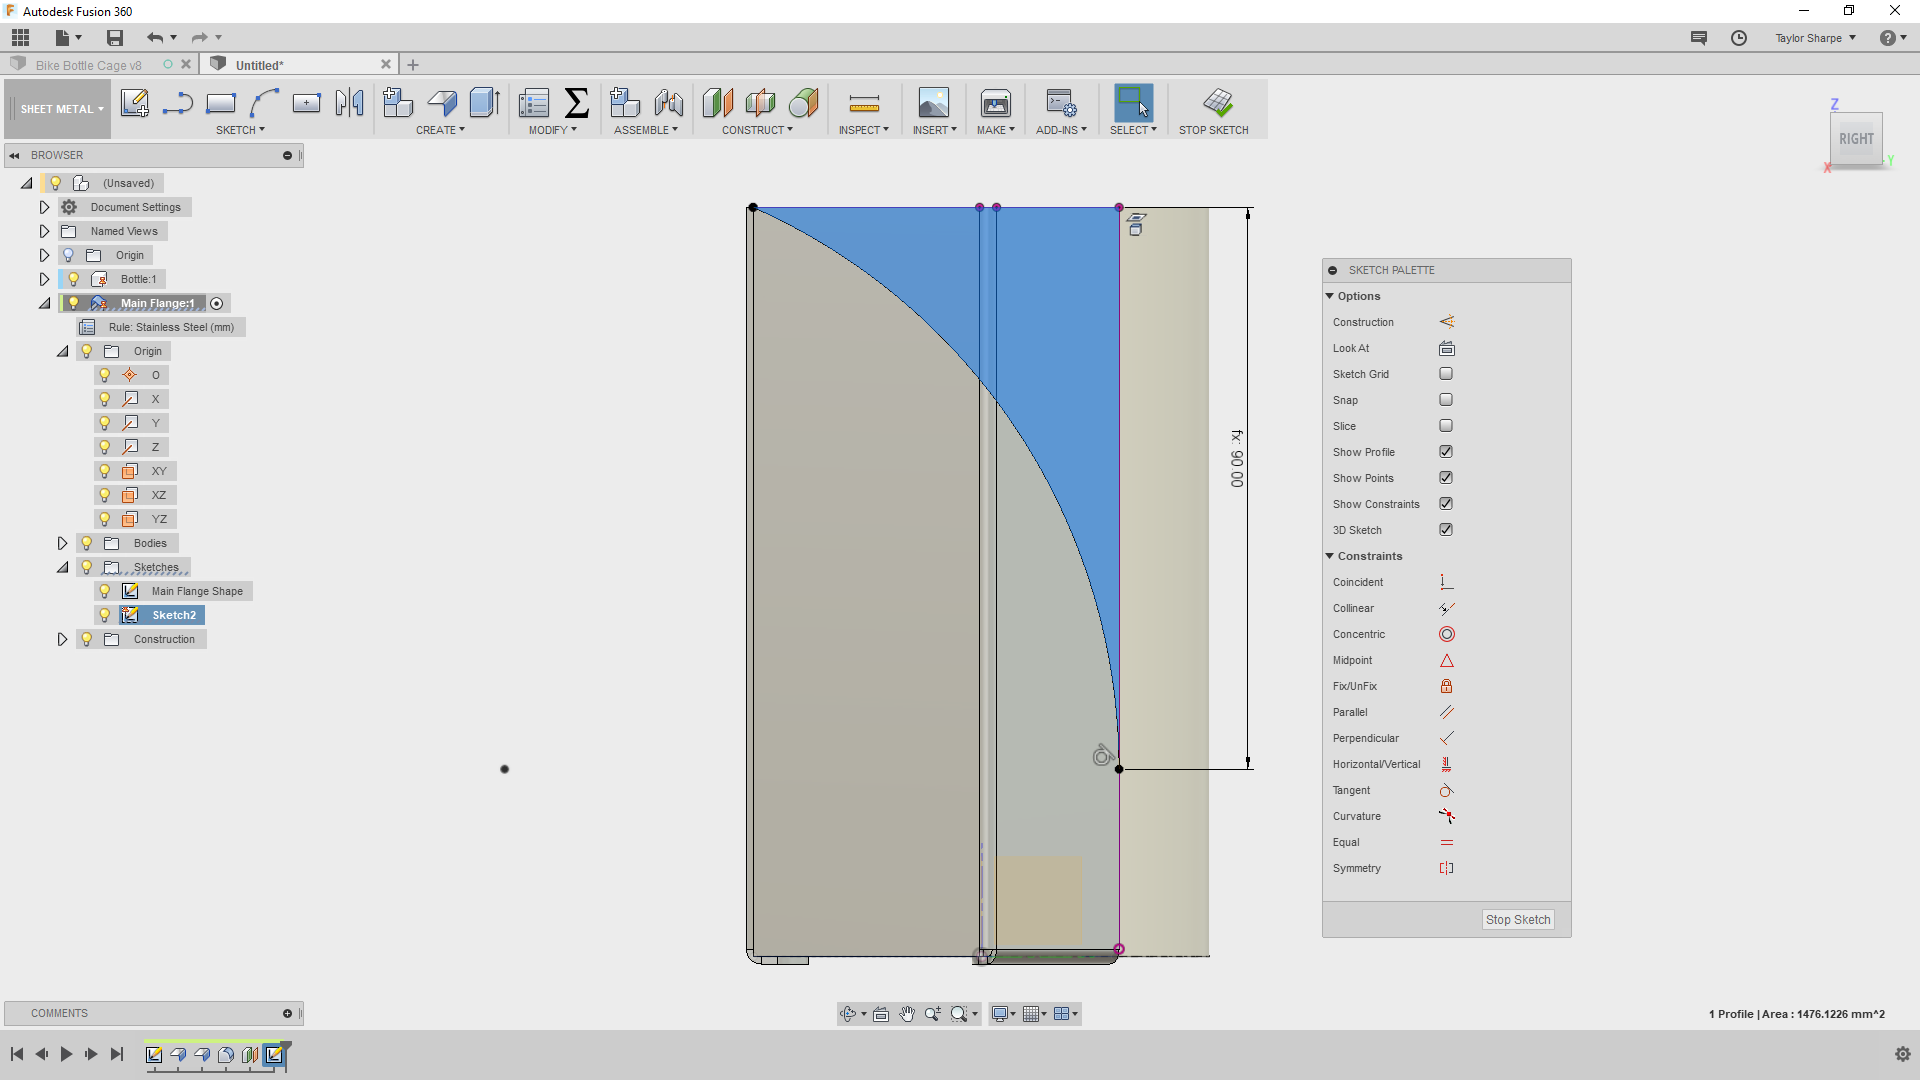1920x1080 pixels.
Task: Select the Line sketch tool
Action: [x=177, y=103]
